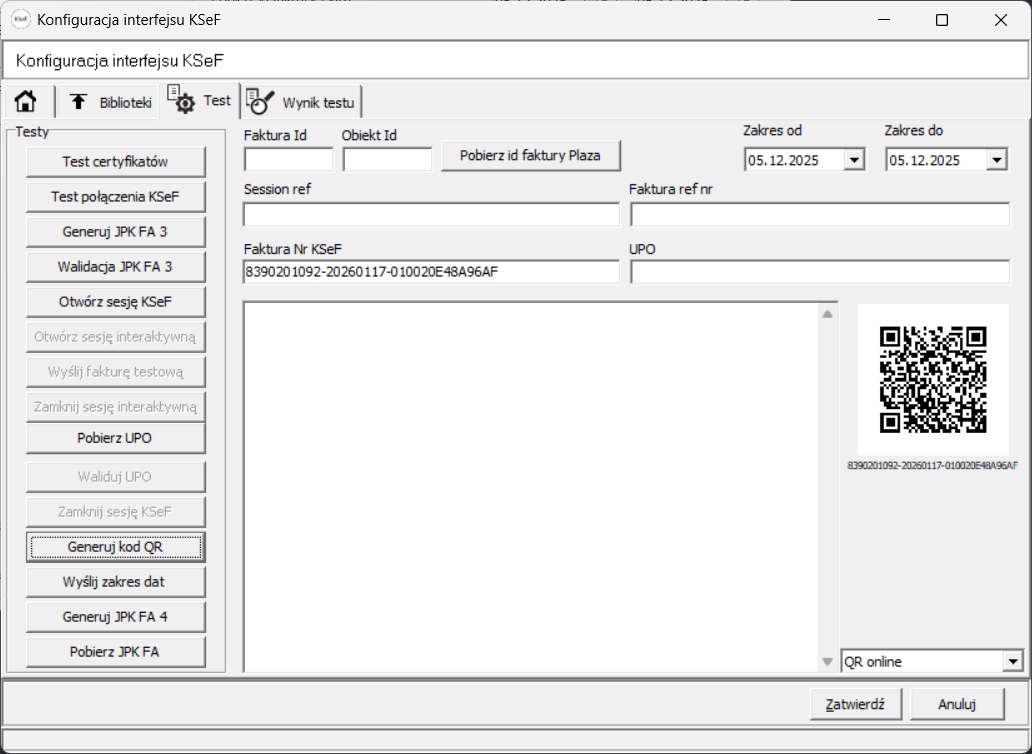This screenshot has height=754, width=1032.
Task: Click Generuj JPK FA 4
Action: (115, 617)
